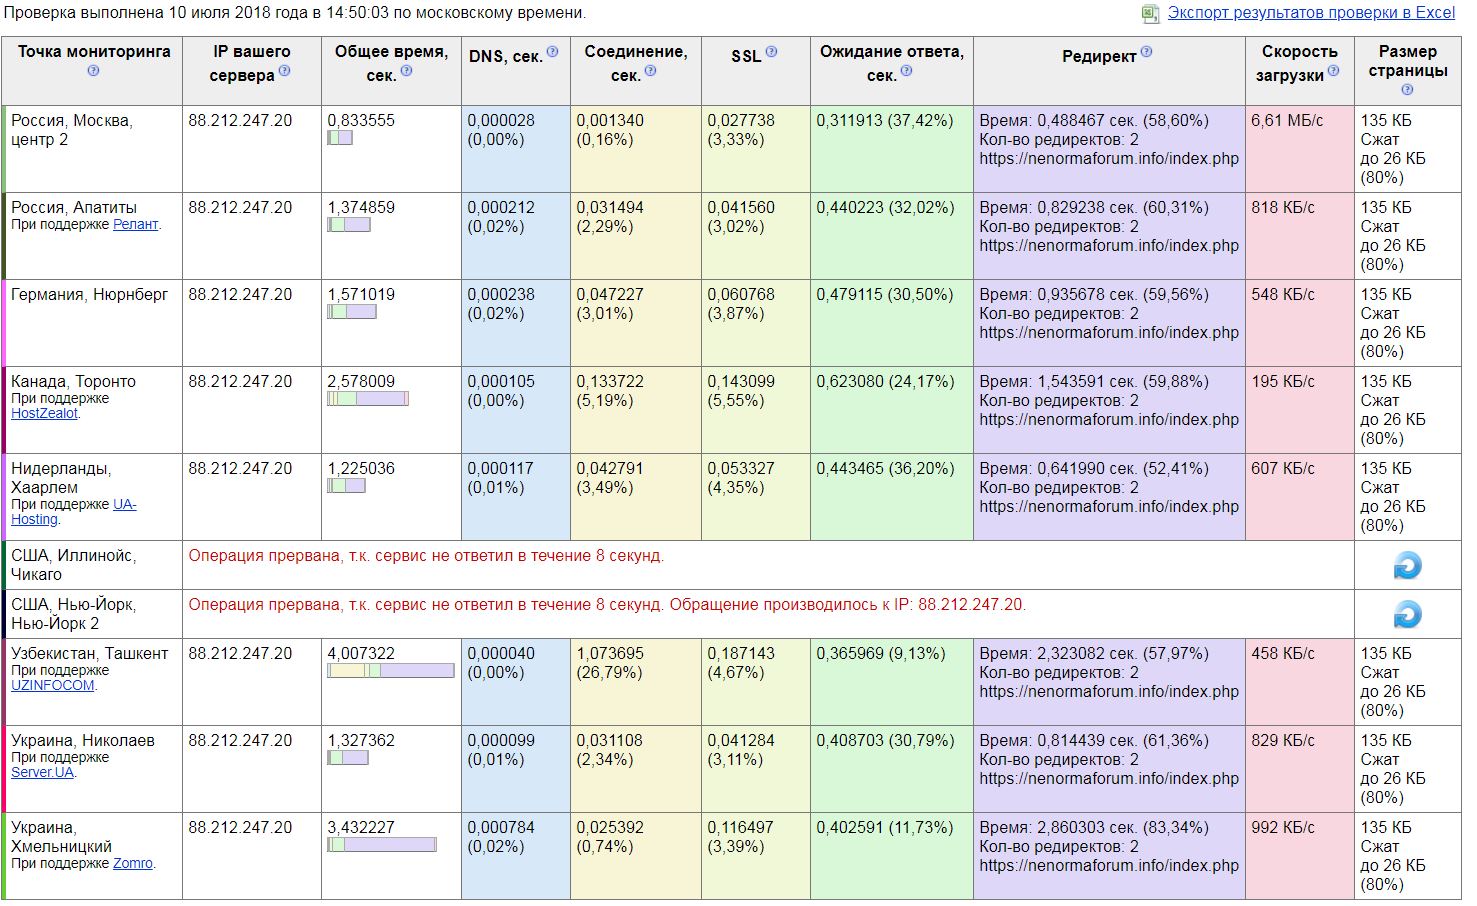Click help icon next to IP вашего сервера

click(x=284, y=71)
